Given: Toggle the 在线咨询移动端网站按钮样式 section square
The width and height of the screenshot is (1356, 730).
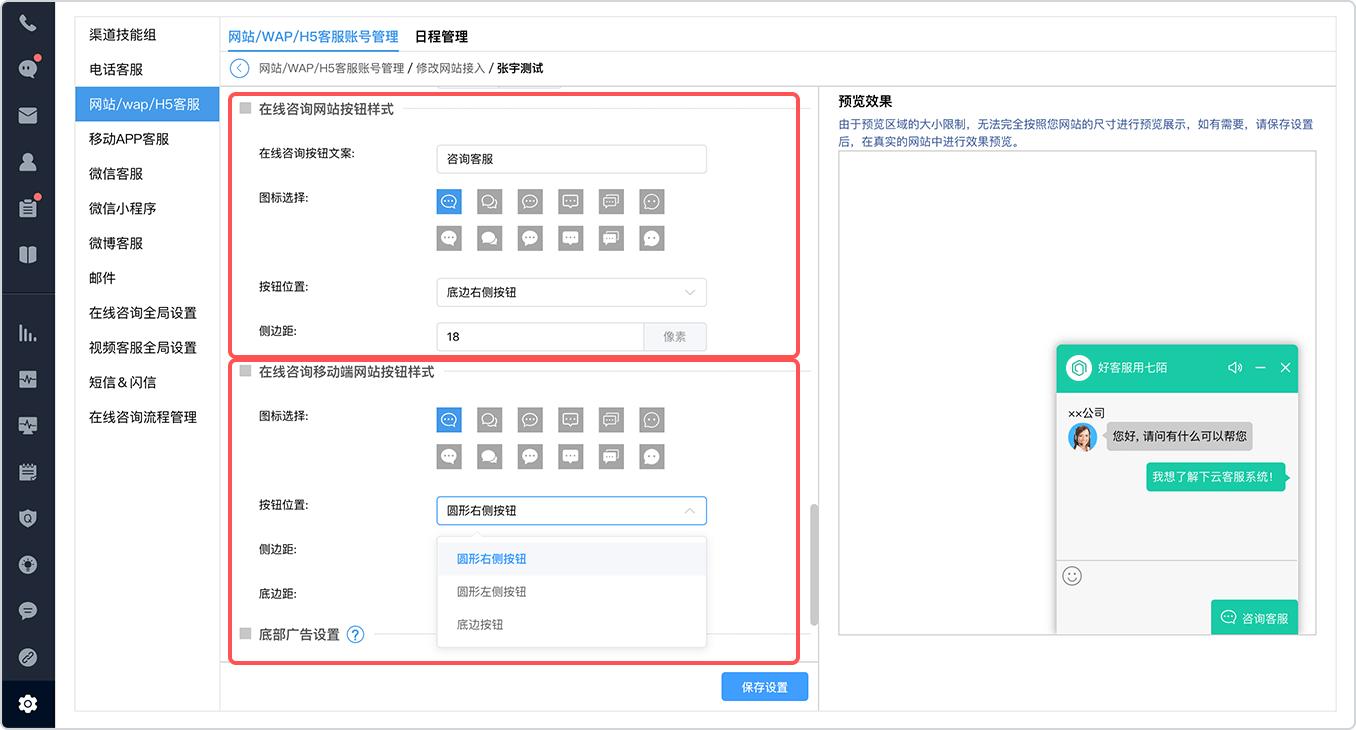Looking at the screenshot, I should 245,371.
